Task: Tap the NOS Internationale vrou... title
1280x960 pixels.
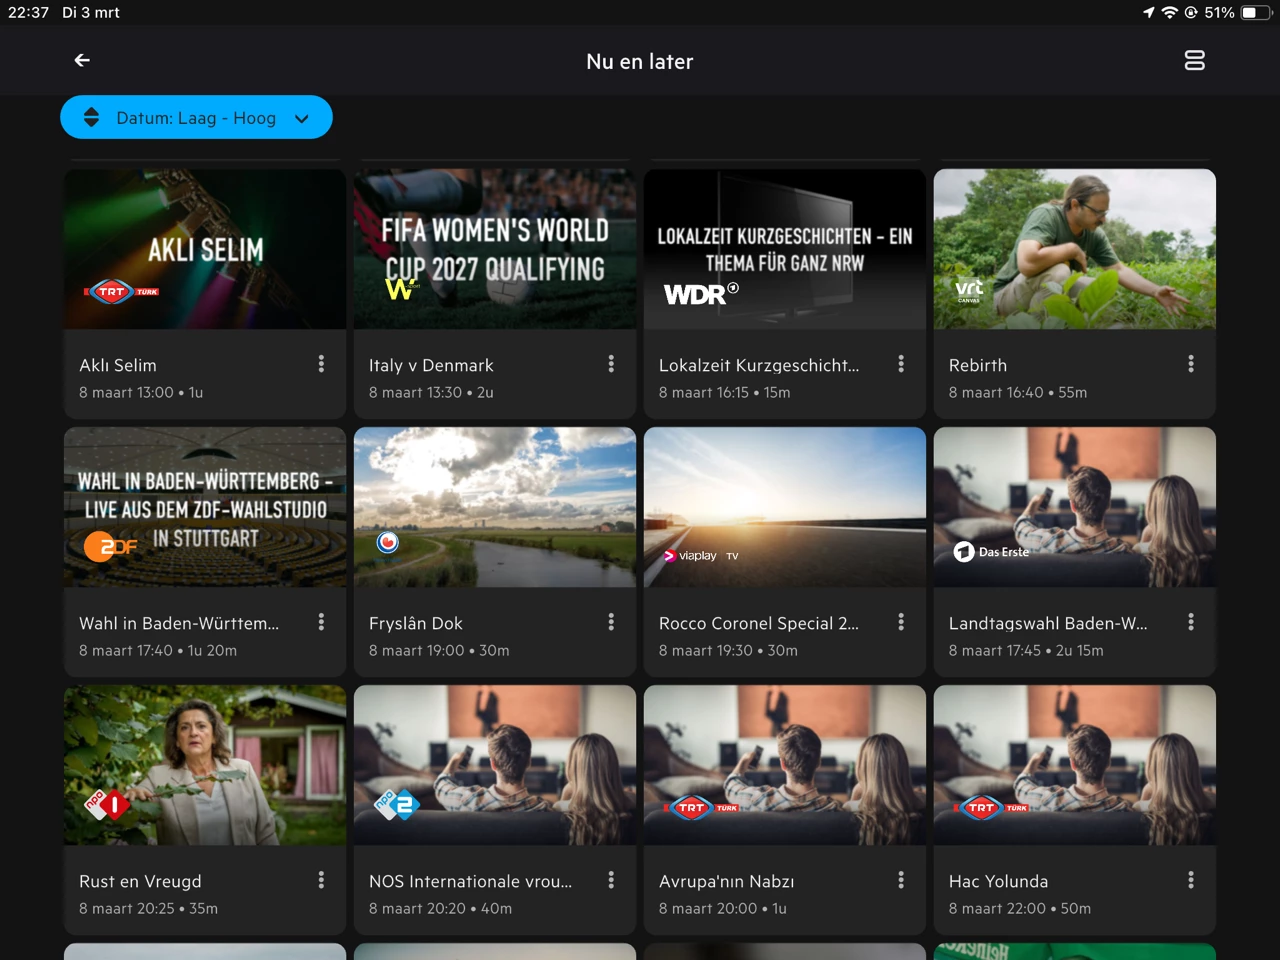Action: pyautogui.click(x=470, y=881)
